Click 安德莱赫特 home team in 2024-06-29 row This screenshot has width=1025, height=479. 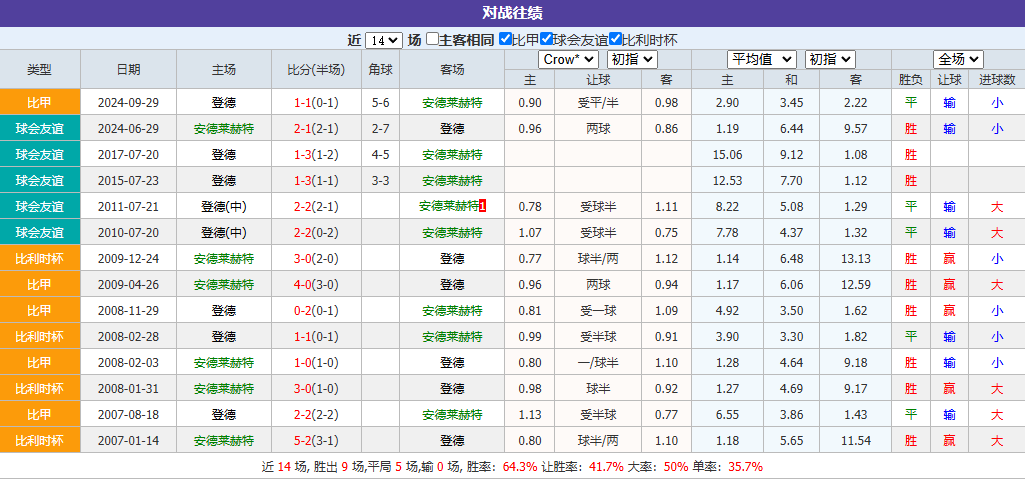coord(224,129)
